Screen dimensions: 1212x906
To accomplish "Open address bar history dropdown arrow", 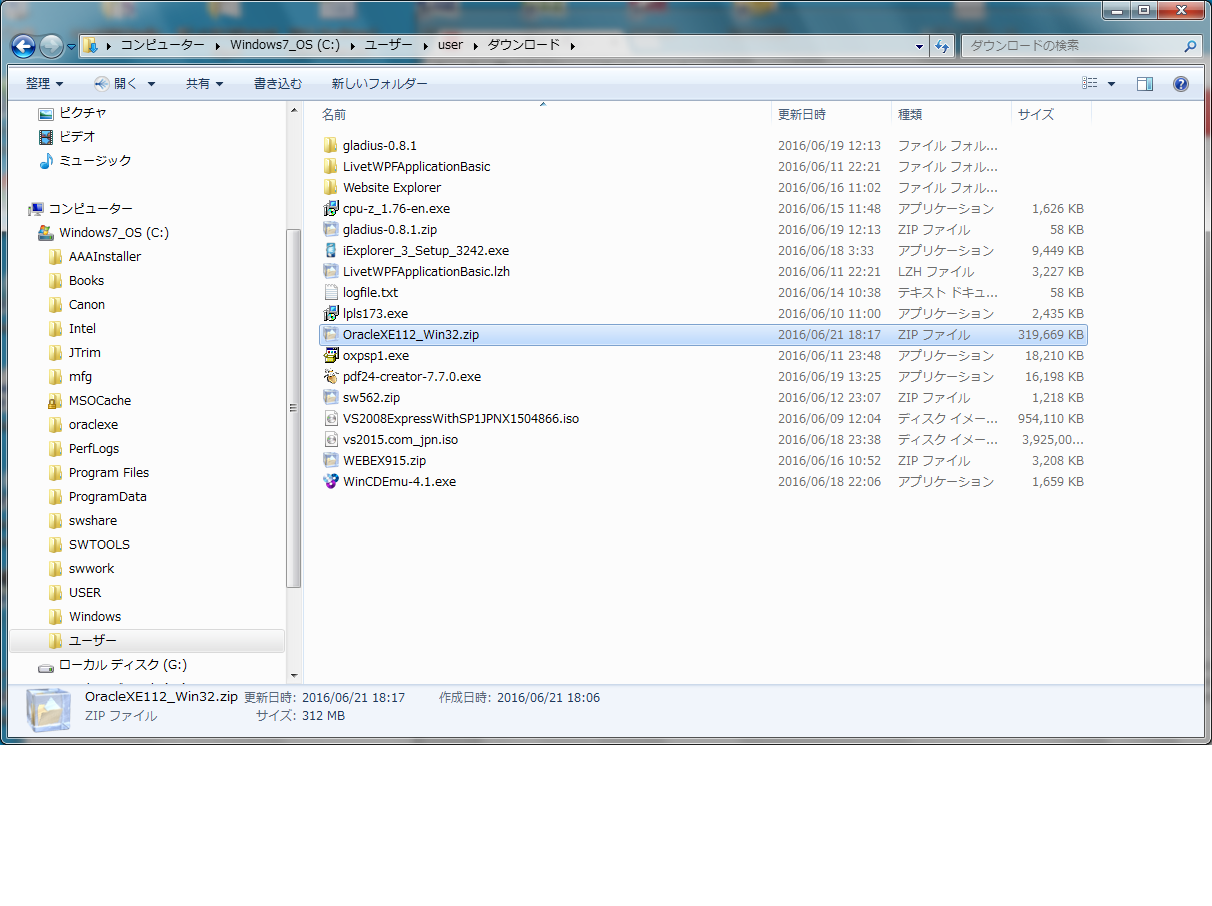I will (x=920, y=46).
